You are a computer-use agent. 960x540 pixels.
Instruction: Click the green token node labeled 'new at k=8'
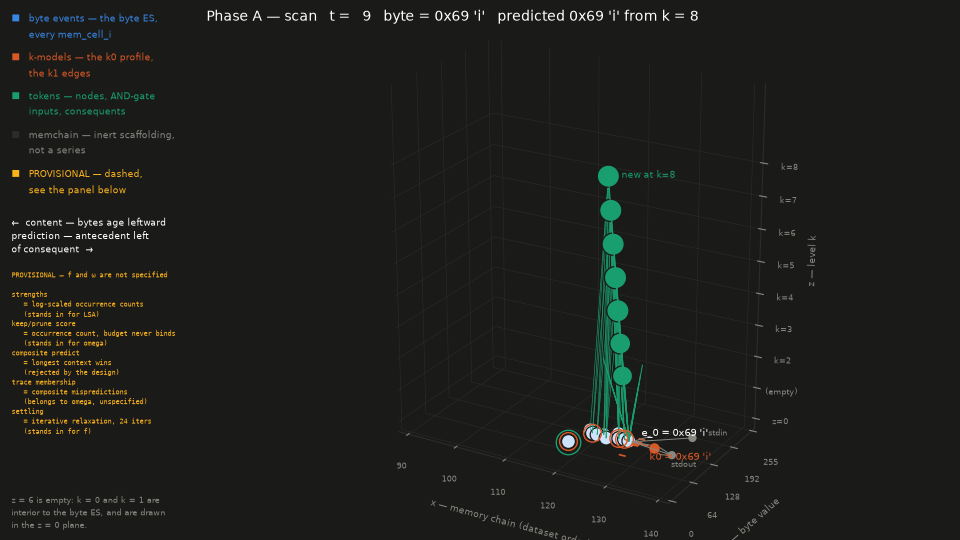click(608, 176)
